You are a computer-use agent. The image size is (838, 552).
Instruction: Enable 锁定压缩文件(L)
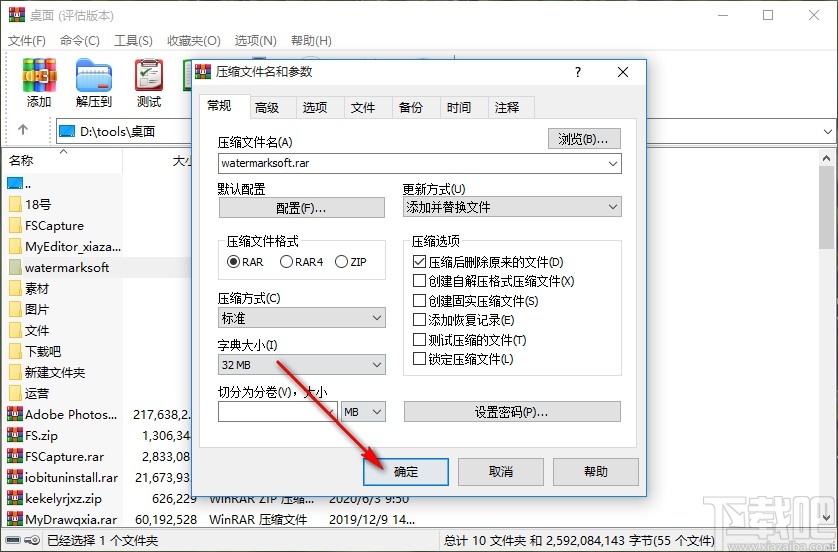[463, 359]
